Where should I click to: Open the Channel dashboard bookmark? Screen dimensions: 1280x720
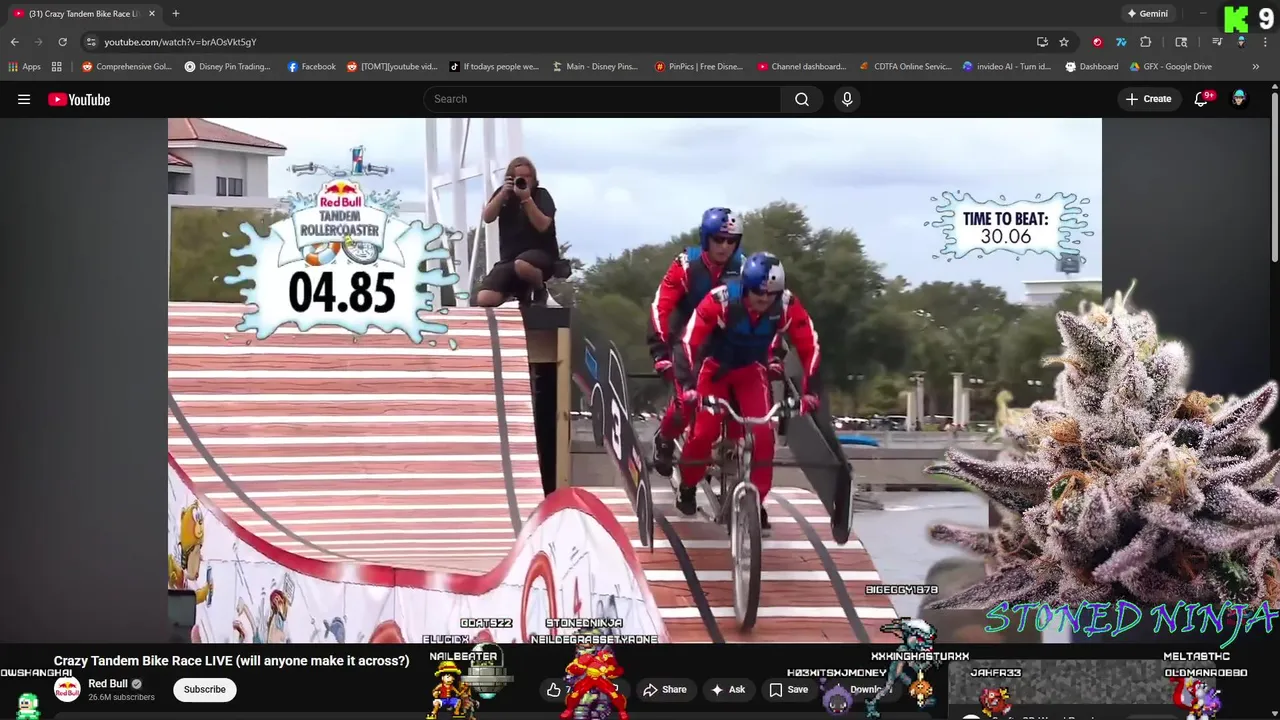(802, 67)
